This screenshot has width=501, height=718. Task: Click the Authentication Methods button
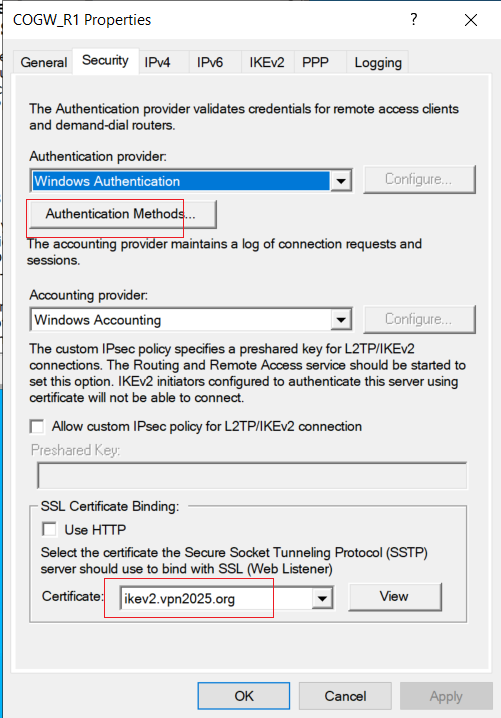point(123,214)
